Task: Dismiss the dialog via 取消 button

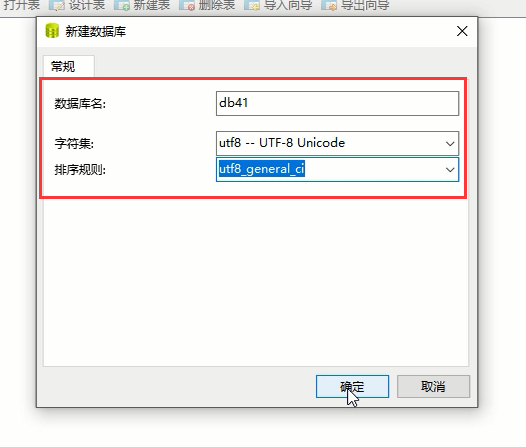Action: (x=433, y=386)
